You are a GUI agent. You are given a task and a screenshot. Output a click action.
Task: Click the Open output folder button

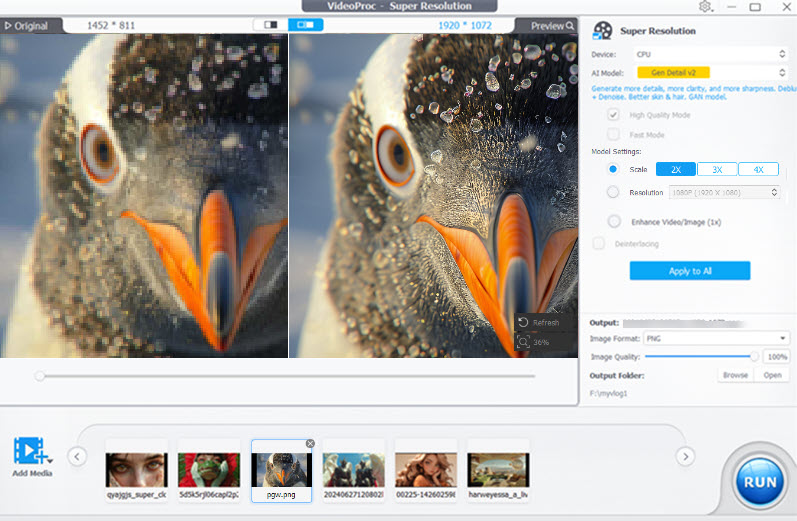(x=772, y=375)
